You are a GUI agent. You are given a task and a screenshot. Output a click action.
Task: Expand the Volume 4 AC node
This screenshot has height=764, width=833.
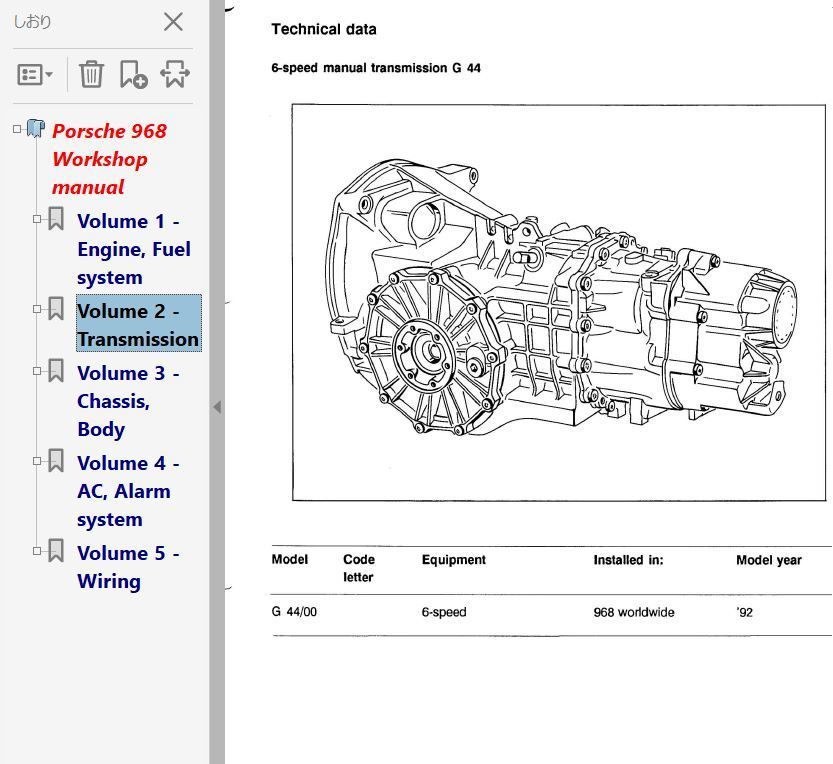[37, 461]
